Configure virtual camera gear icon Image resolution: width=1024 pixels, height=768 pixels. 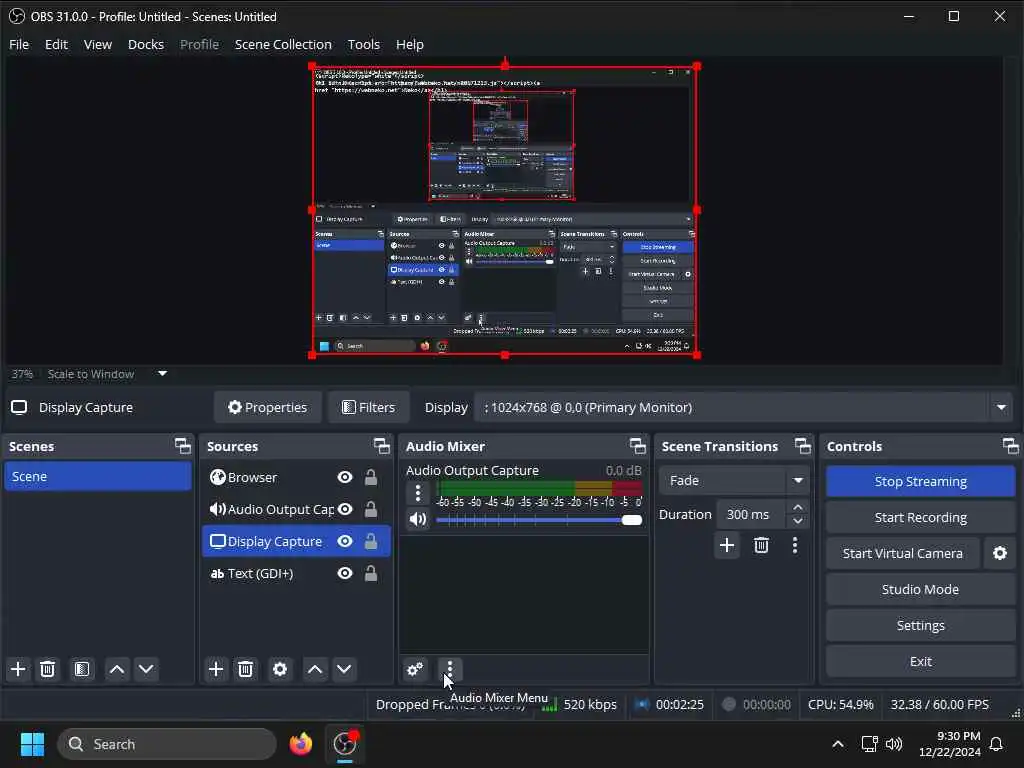click(x=1000, y=553)
